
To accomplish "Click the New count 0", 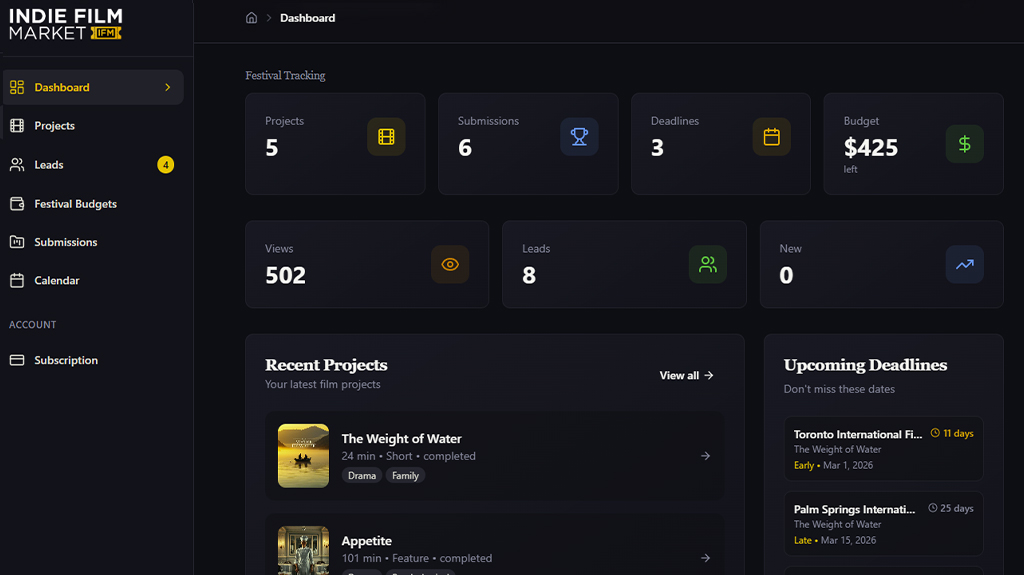I will click(786, 275).
